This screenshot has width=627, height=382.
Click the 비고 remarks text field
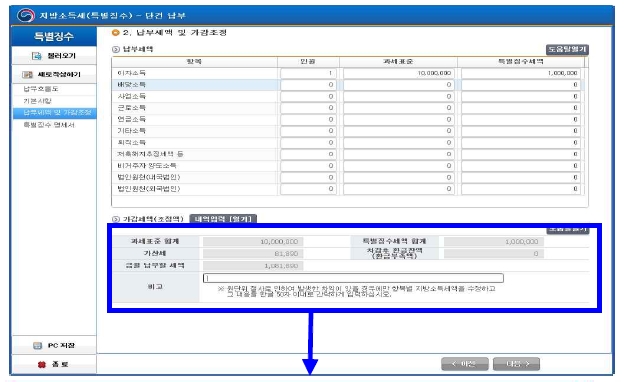coord(353,278)
